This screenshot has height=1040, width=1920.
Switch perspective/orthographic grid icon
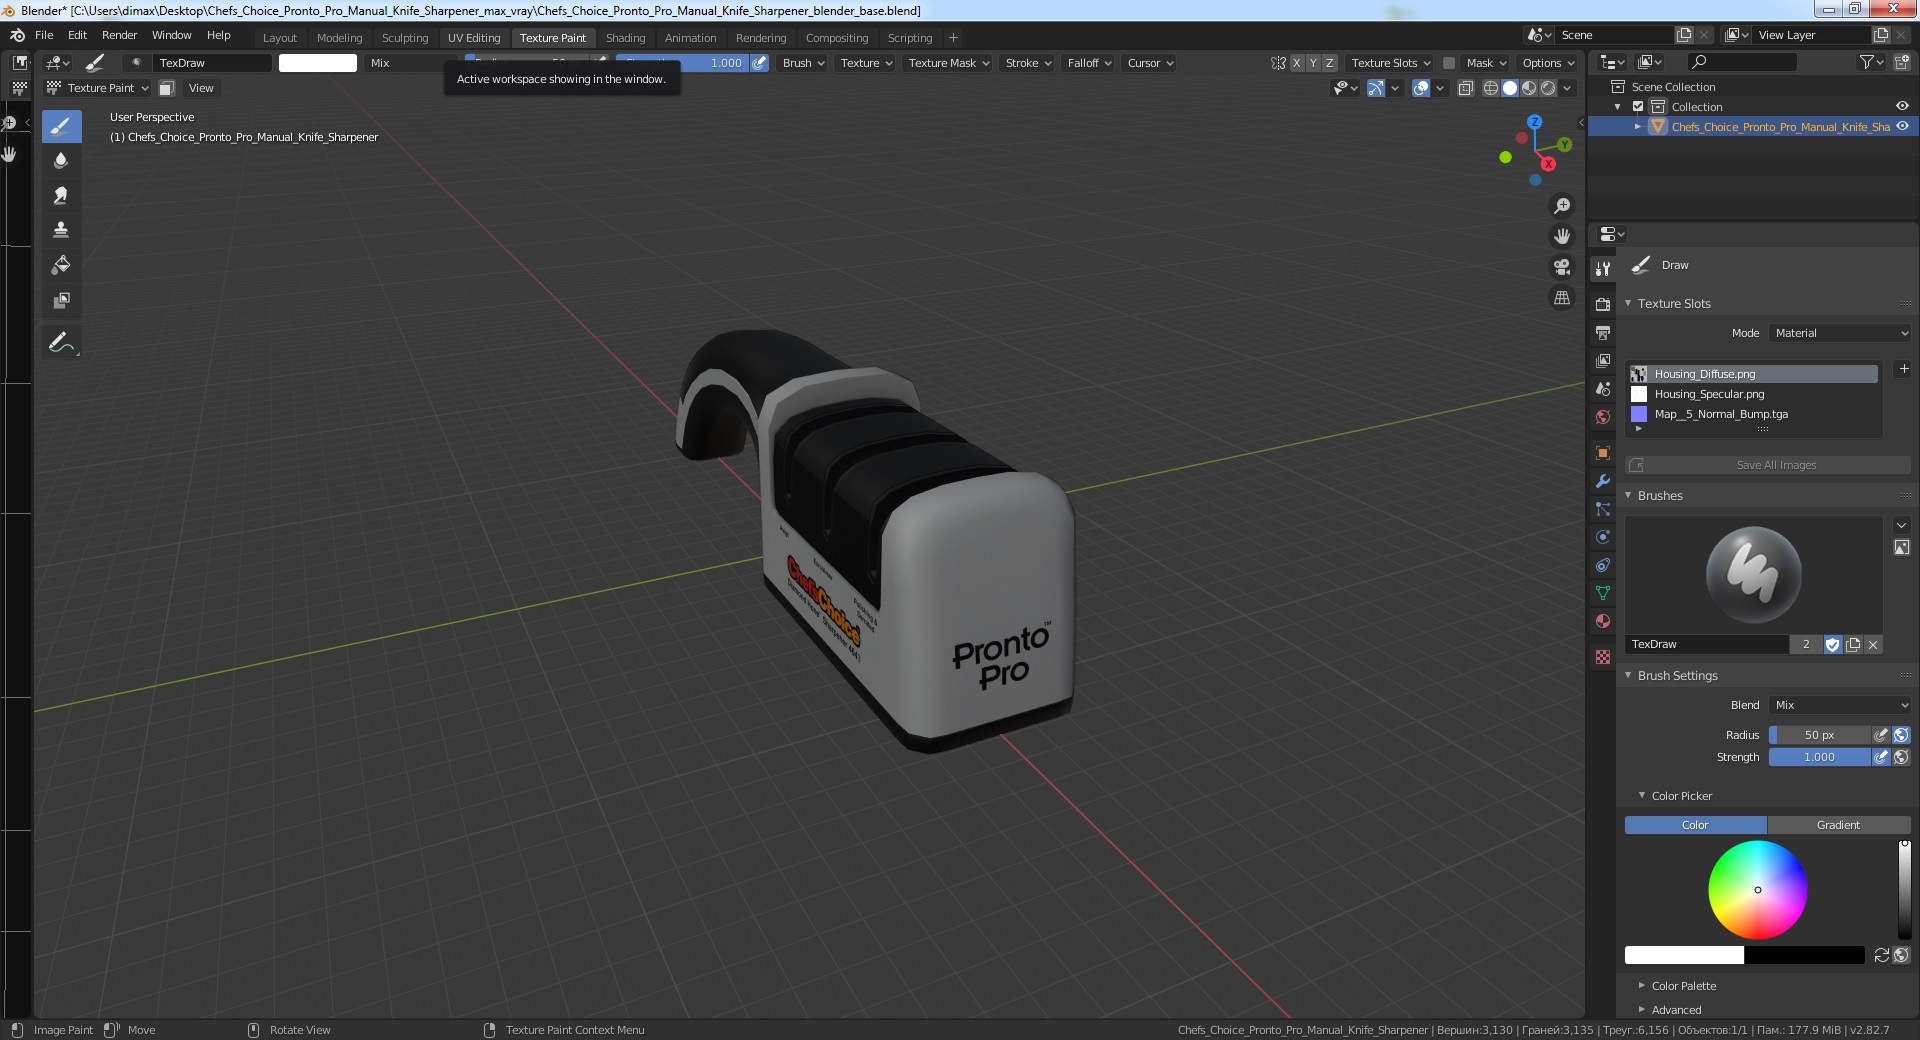point(1562,298)
